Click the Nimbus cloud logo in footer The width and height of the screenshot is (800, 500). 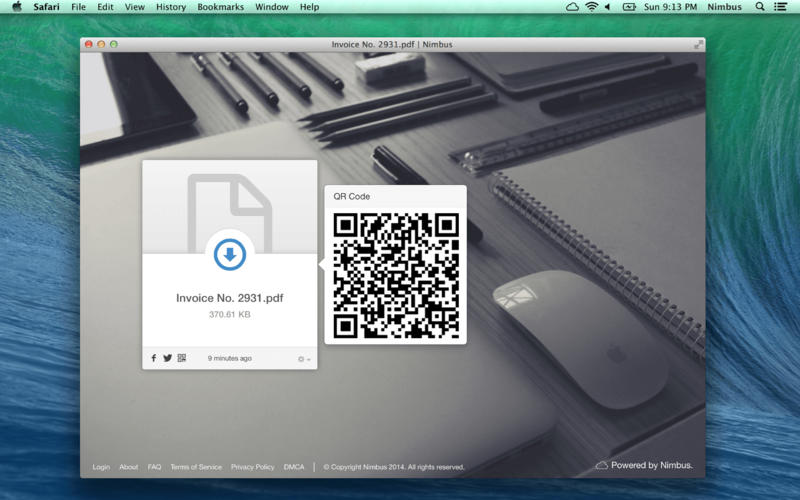coord(602,465)
